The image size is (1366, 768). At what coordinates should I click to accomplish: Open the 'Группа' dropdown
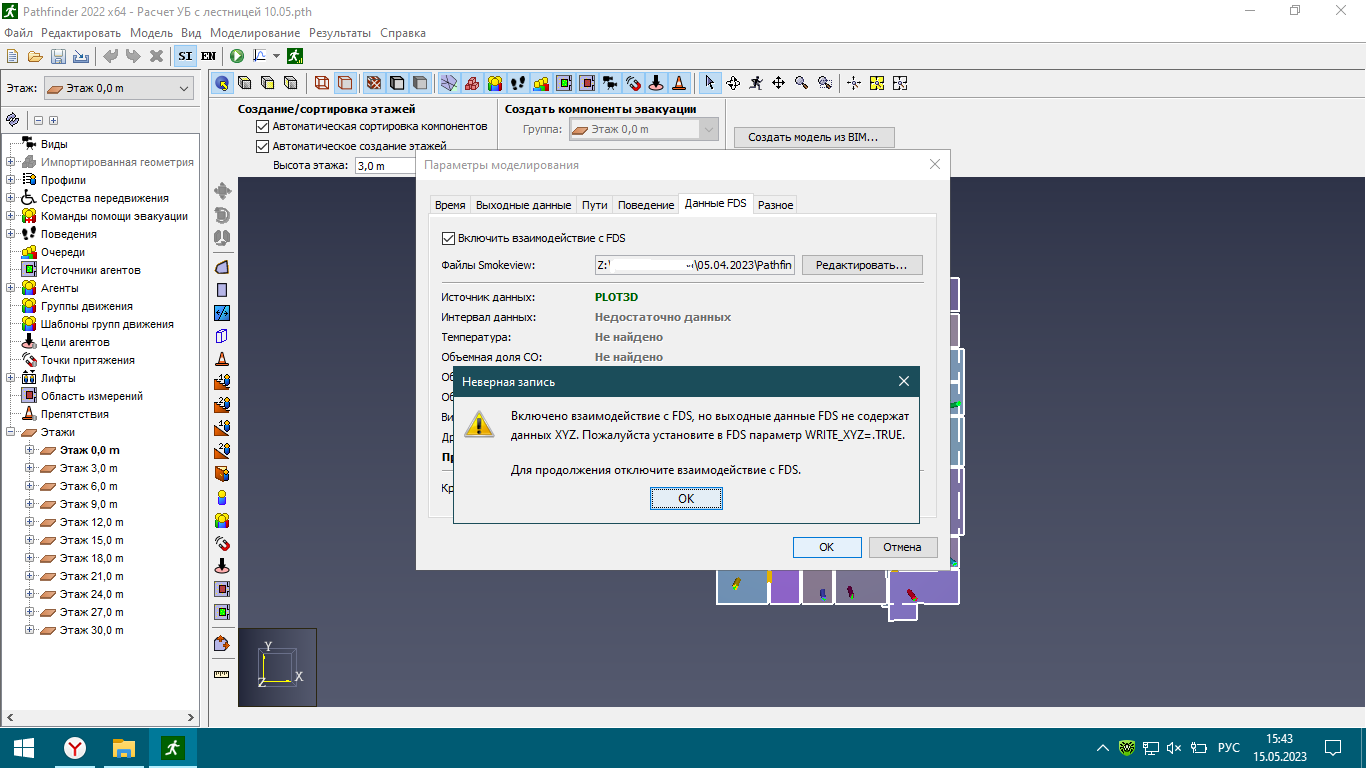point(642,129)
